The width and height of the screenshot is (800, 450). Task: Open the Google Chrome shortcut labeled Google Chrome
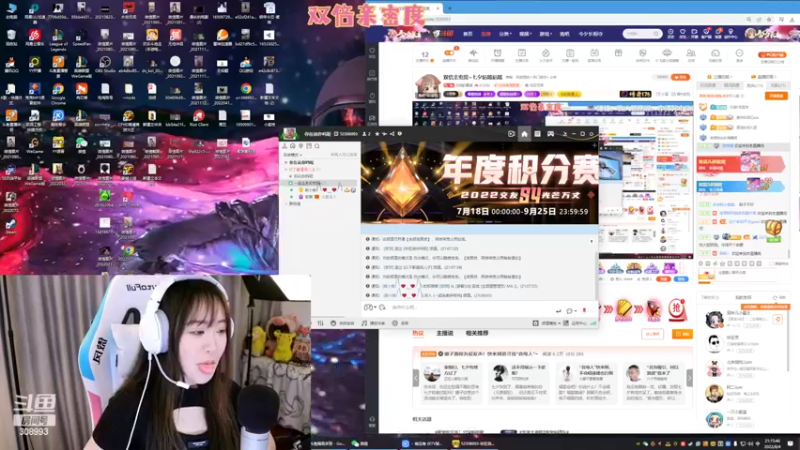click(x=58, y=92)
